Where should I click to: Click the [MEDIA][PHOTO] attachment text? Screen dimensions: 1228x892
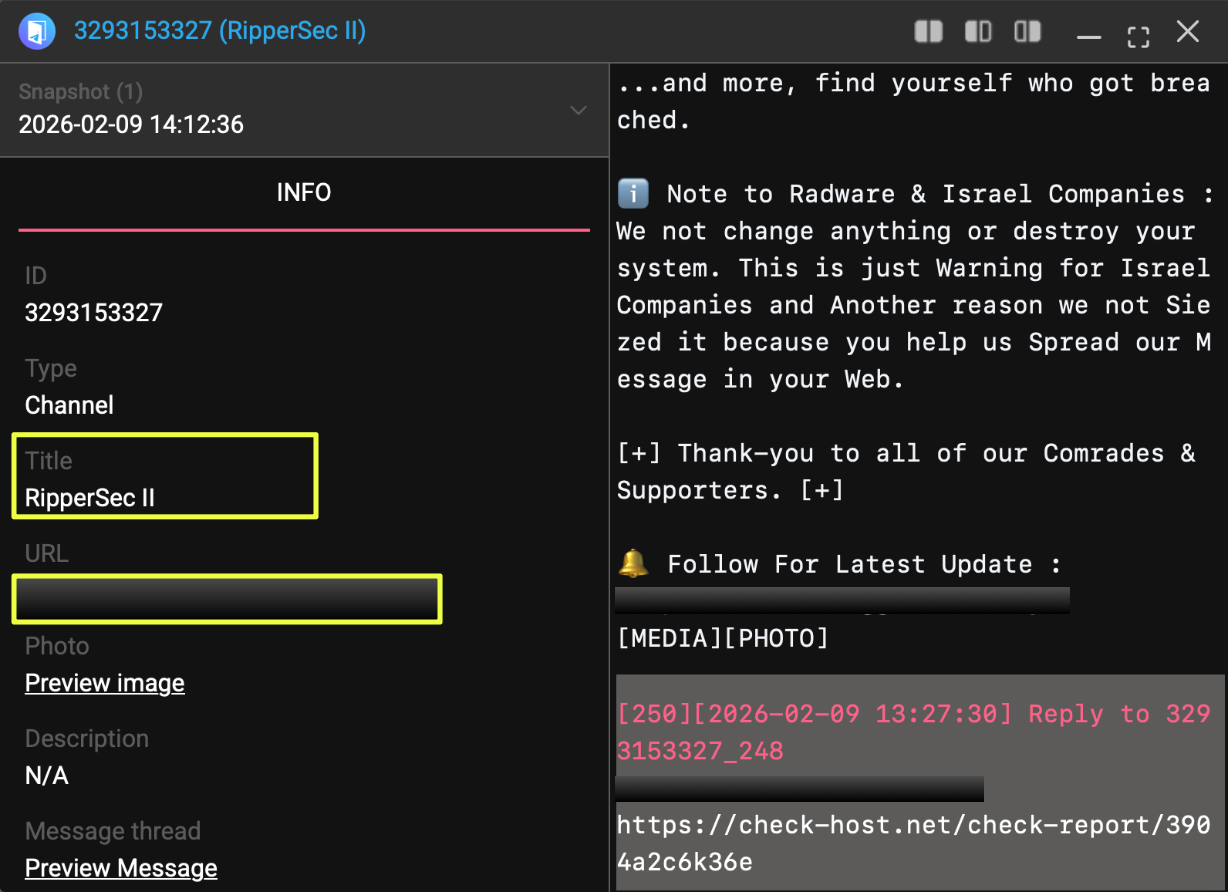coord(723,638)
